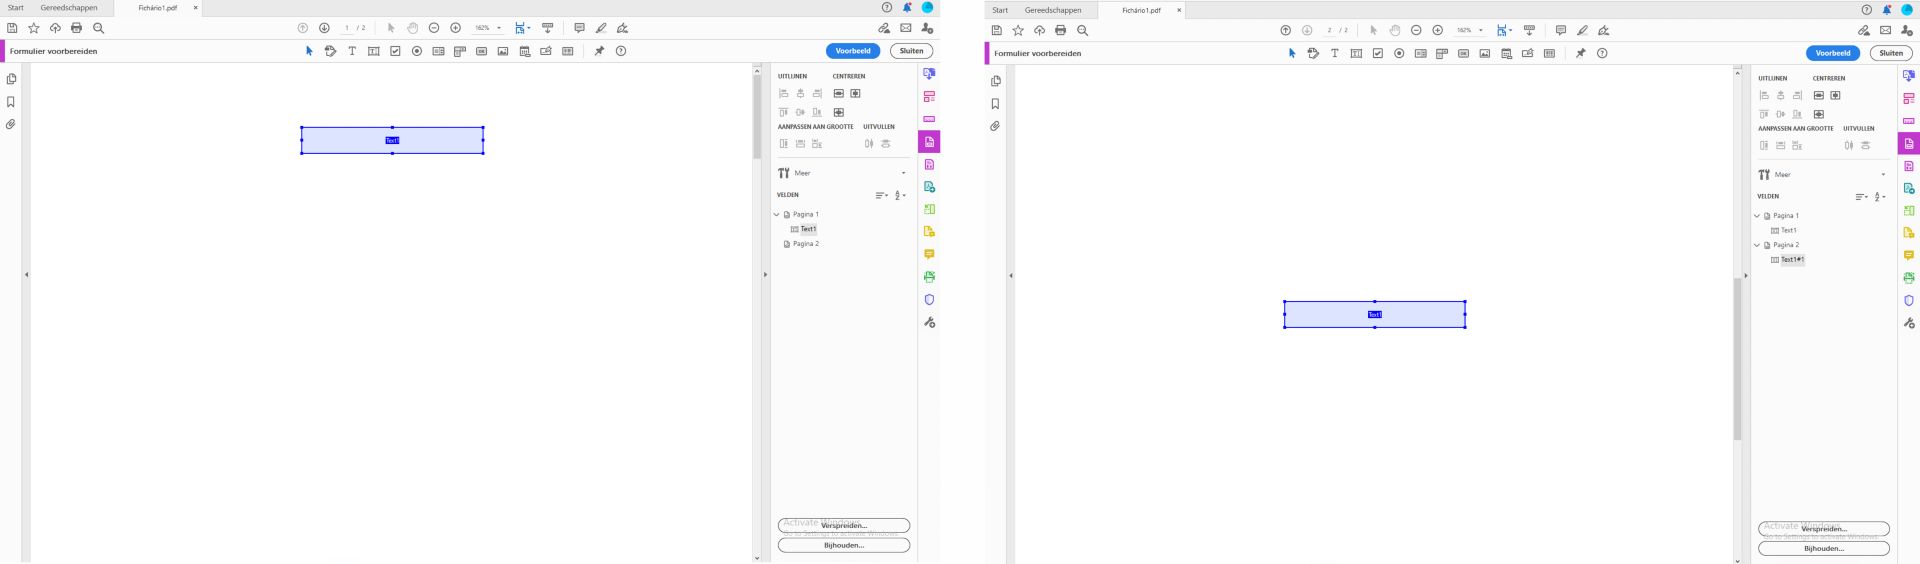Pick the checkbox field tool in left window
1920x564 pixels.
tap(395, 51)
